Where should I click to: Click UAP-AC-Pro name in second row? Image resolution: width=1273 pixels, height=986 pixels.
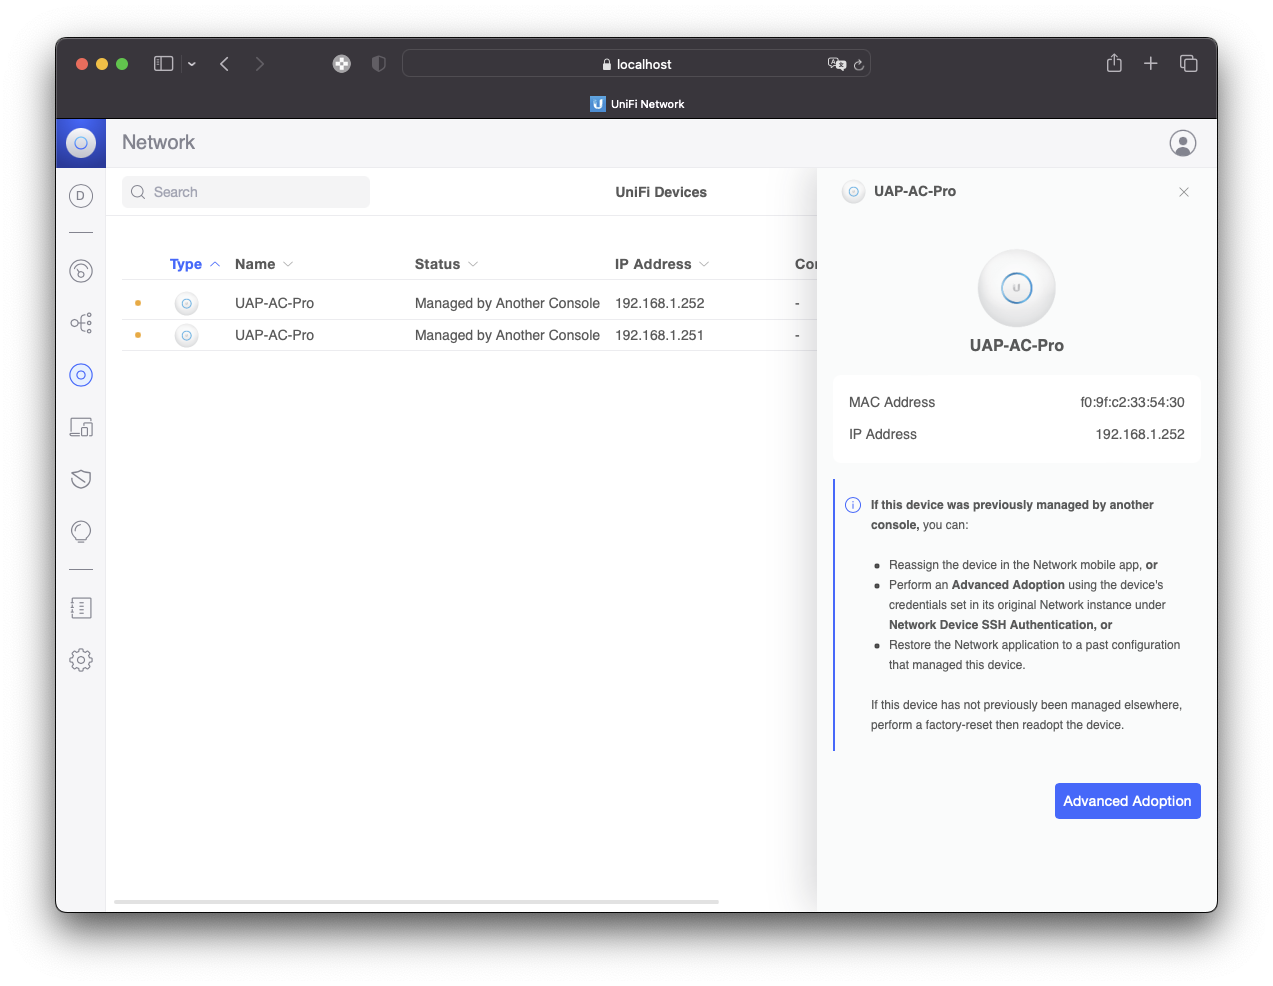274,335
